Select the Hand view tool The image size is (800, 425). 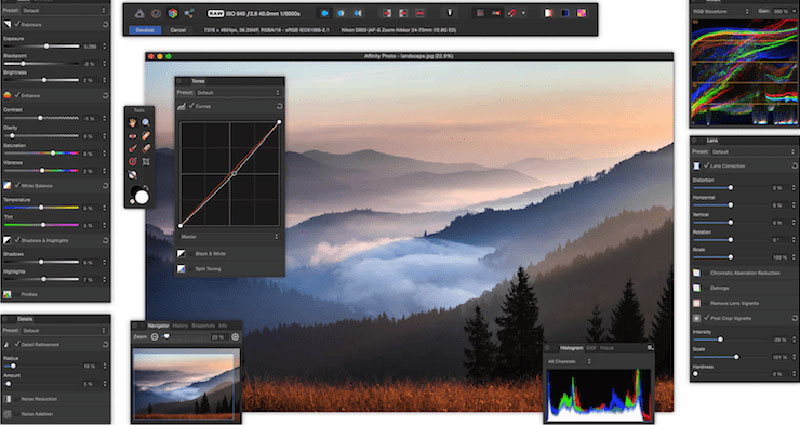pos(133,122)
